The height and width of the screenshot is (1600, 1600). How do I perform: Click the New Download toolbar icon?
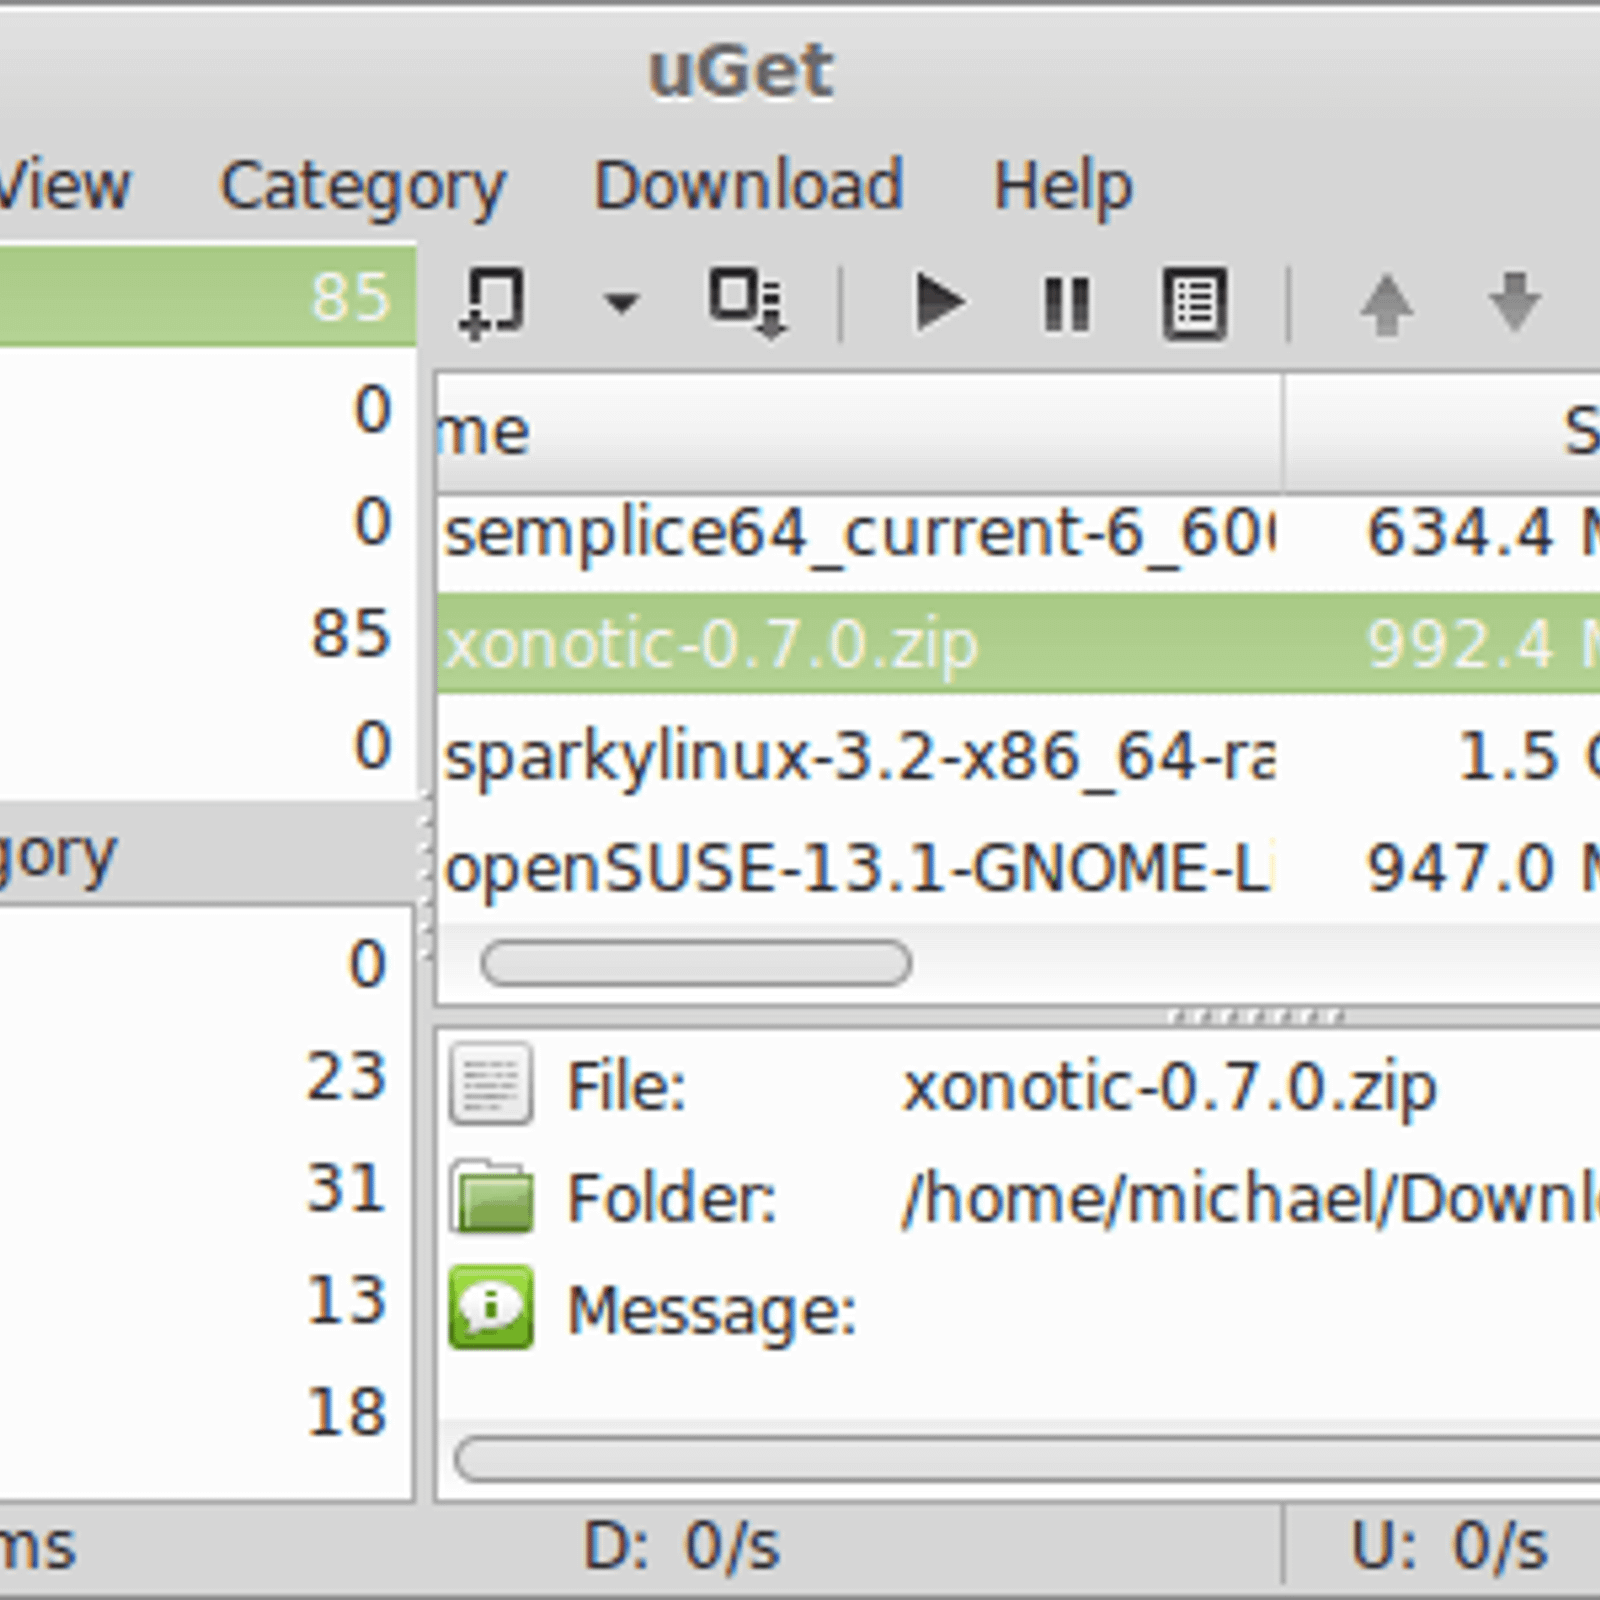[x=492, y=303]
